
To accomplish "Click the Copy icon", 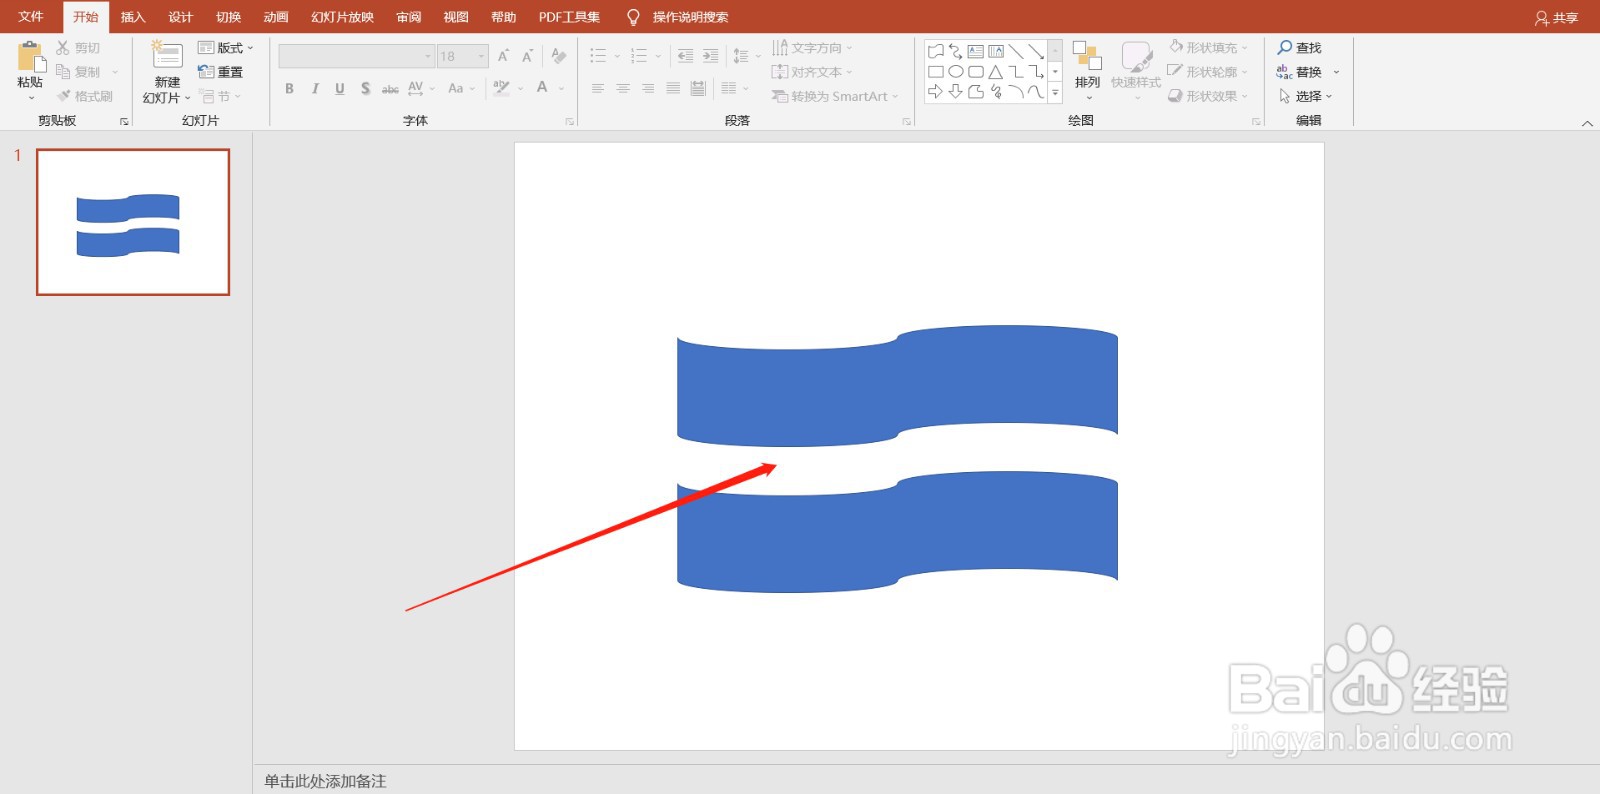I will [63, 72].
